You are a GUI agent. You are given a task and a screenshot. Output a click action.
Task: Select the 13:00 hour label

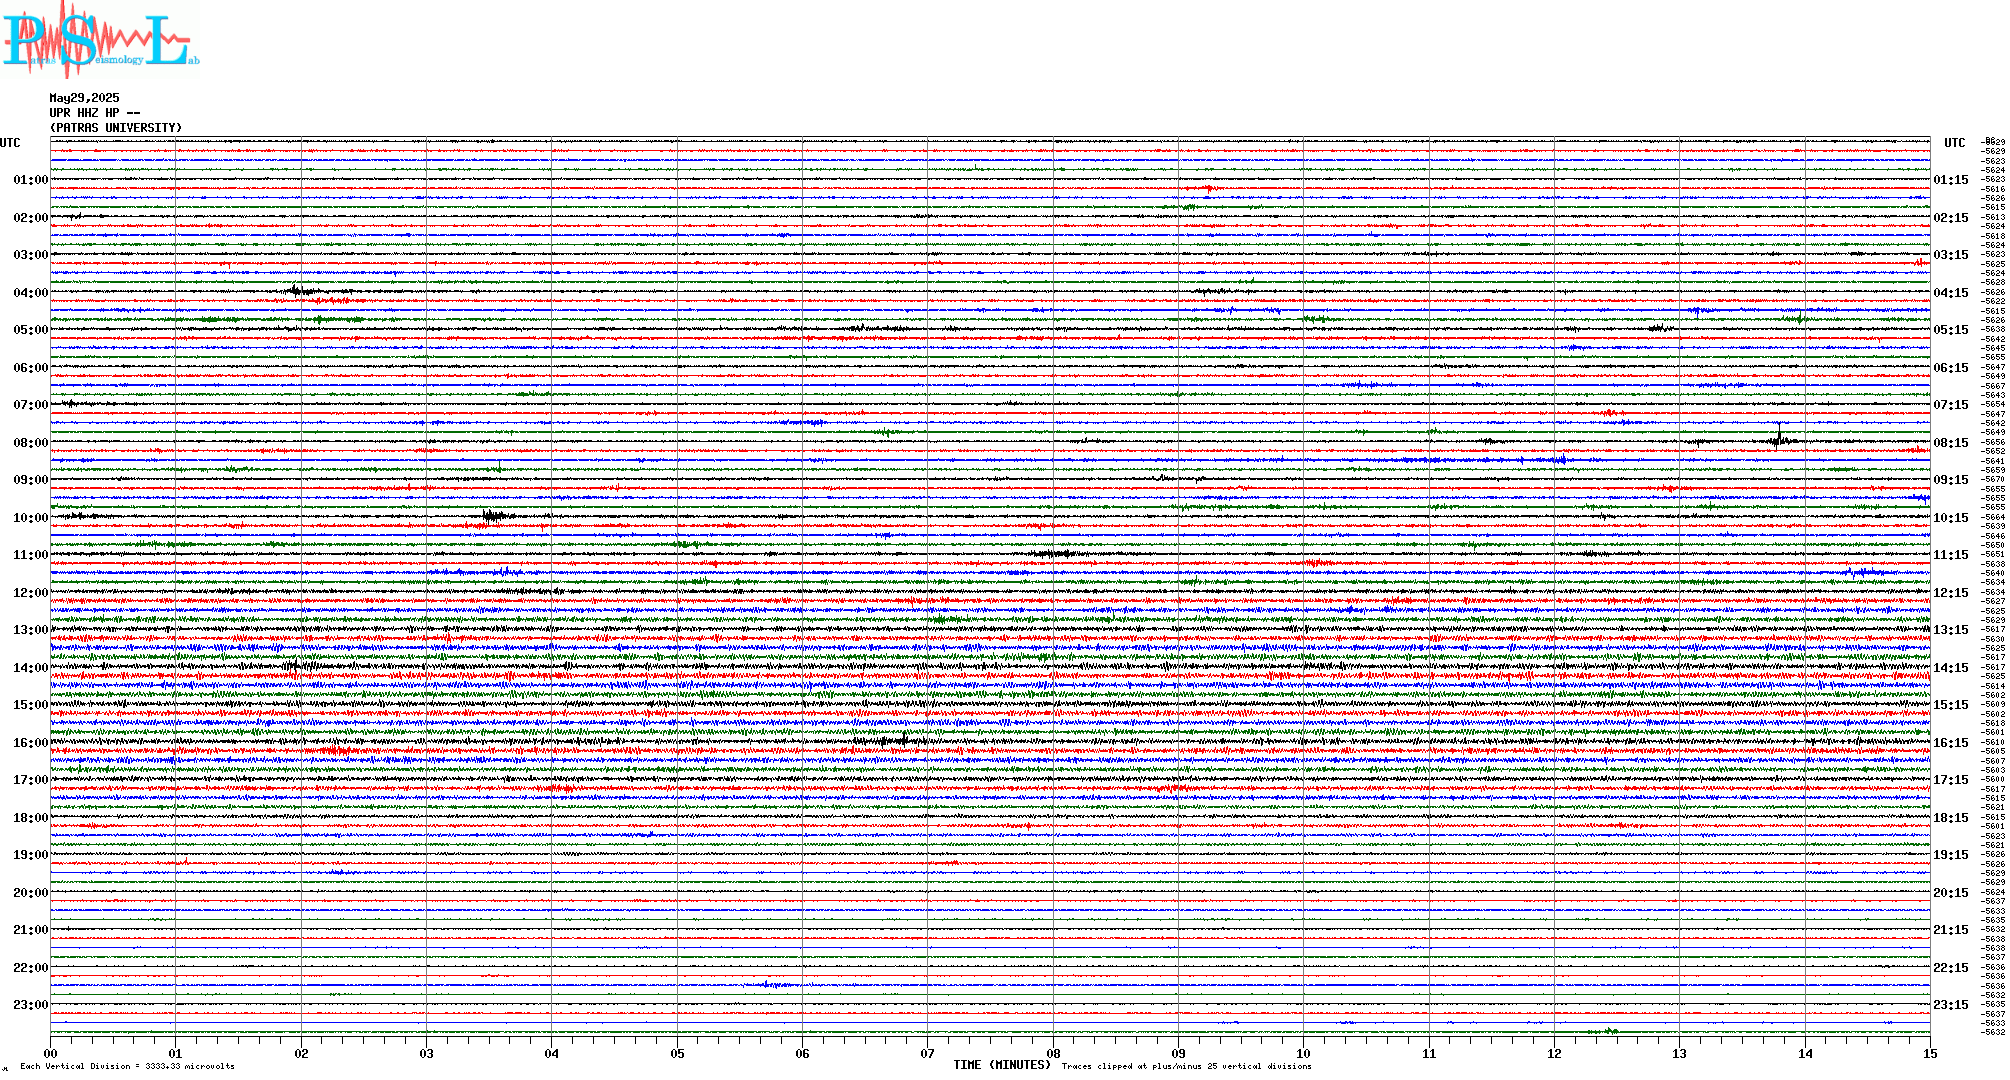[x=31, y=630]
